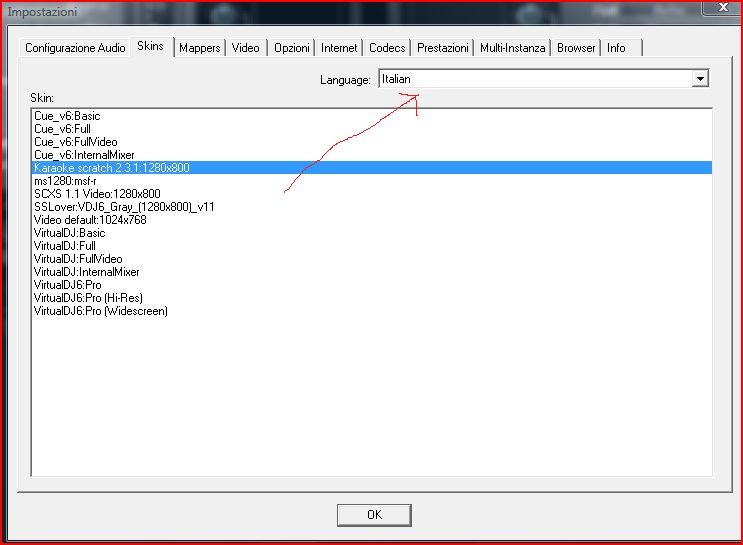Expand the Language dropdown arrow

700,79
